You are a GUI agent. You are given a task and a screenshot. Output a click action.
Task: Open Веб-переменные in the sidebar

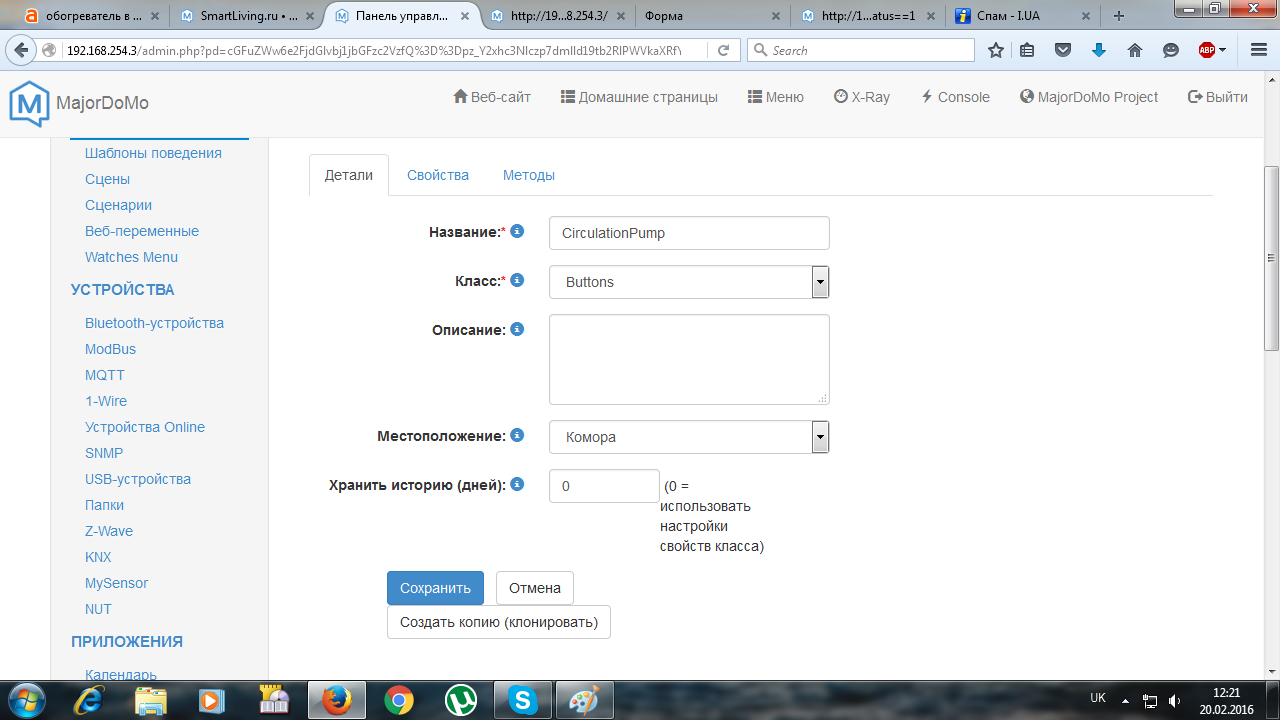coord(142,231)
